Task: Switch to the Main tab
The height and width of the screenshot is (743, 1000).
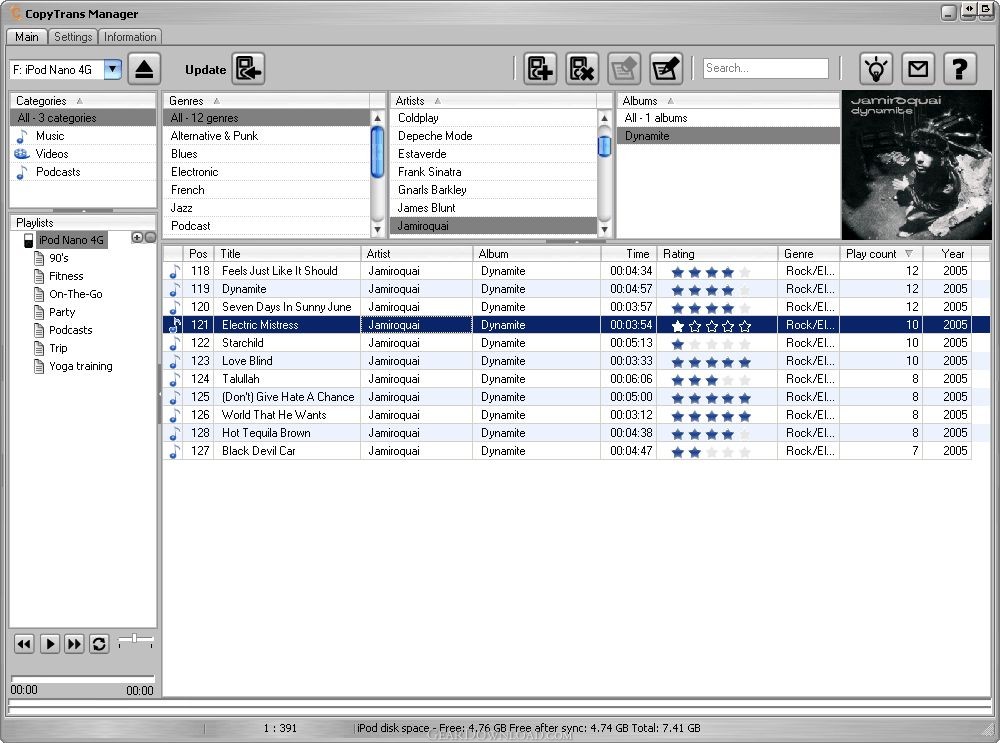Action: tap(27, 37)
